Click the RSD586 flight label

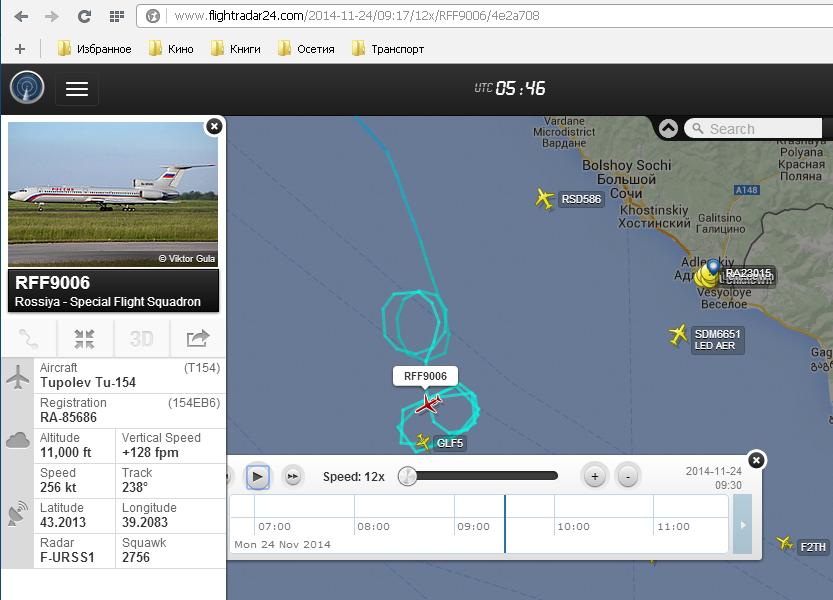(581, 199)
